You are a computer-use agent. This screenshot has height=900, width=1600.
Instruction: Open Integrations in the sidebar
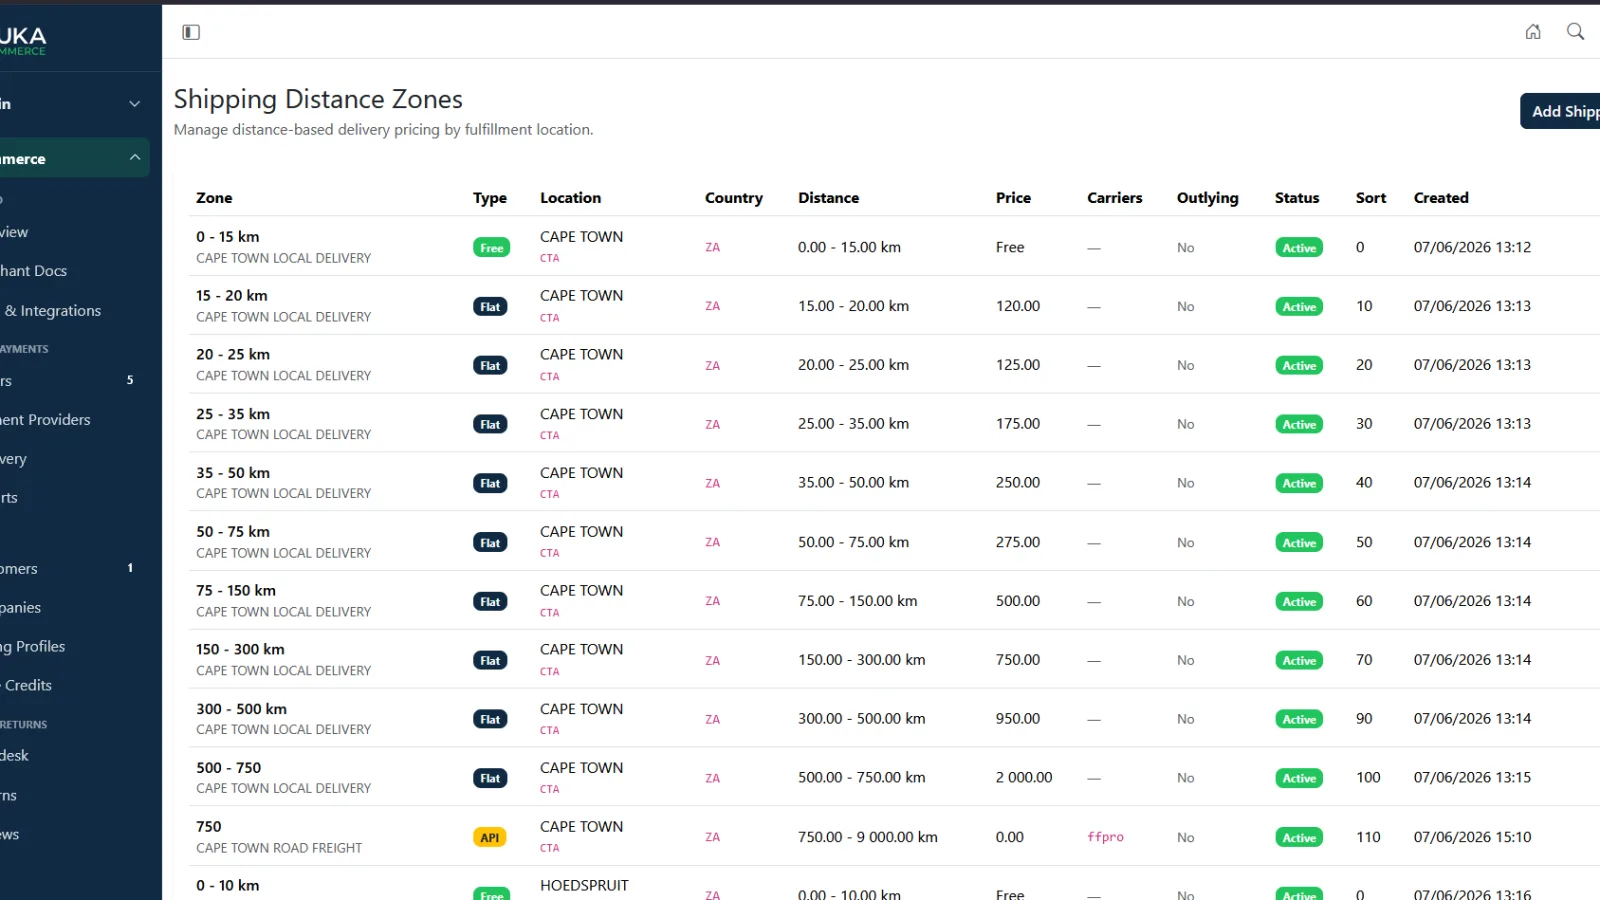coord(52,311)
